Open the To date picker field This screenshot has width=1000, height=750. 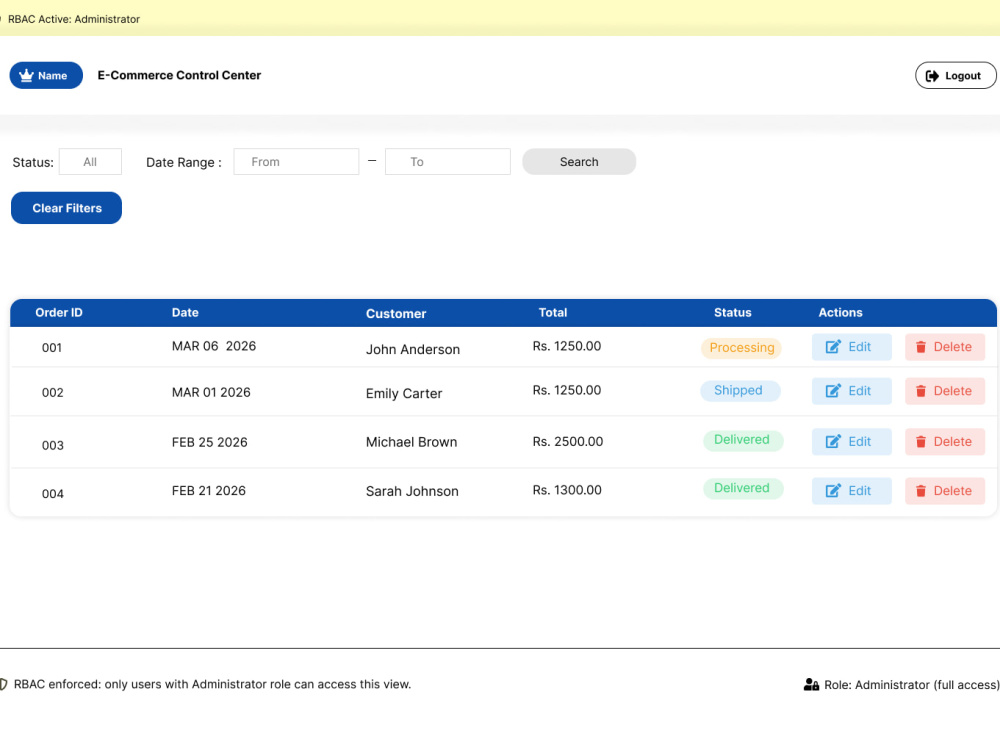tap(448, 162)
